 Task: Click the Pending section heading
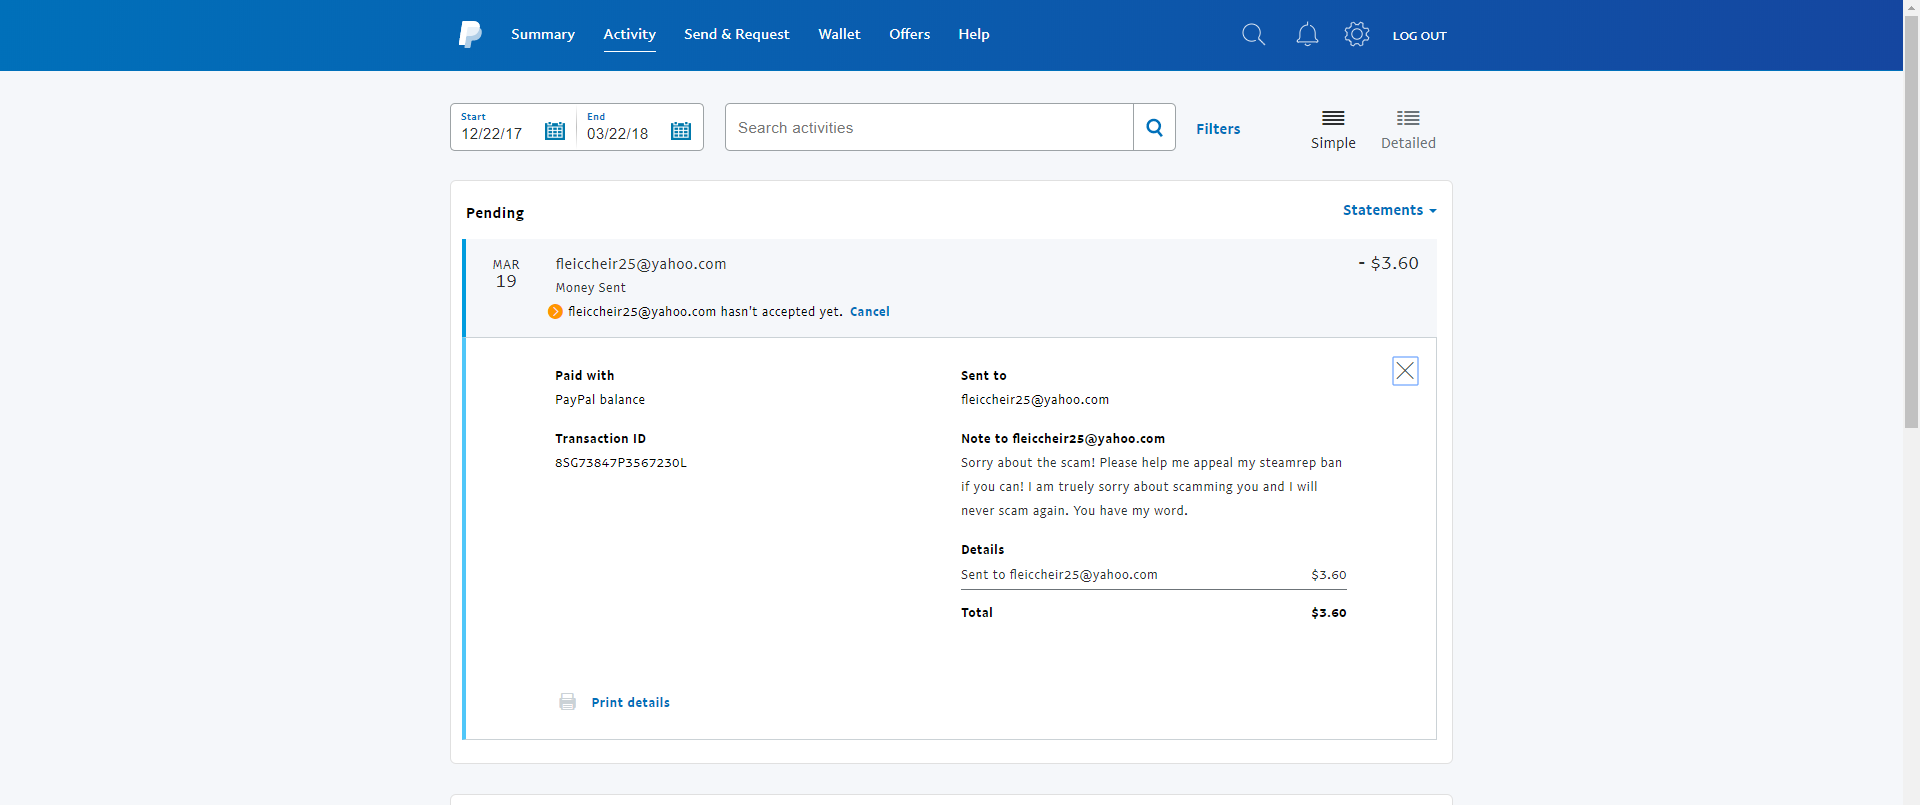[x=495, y=213]
